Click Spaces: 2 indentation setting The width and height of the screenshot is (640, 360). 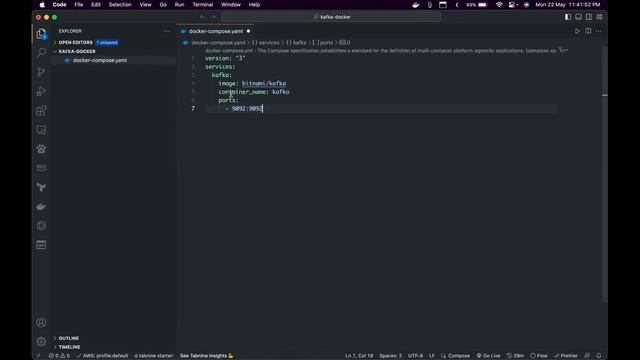(391, 356)
